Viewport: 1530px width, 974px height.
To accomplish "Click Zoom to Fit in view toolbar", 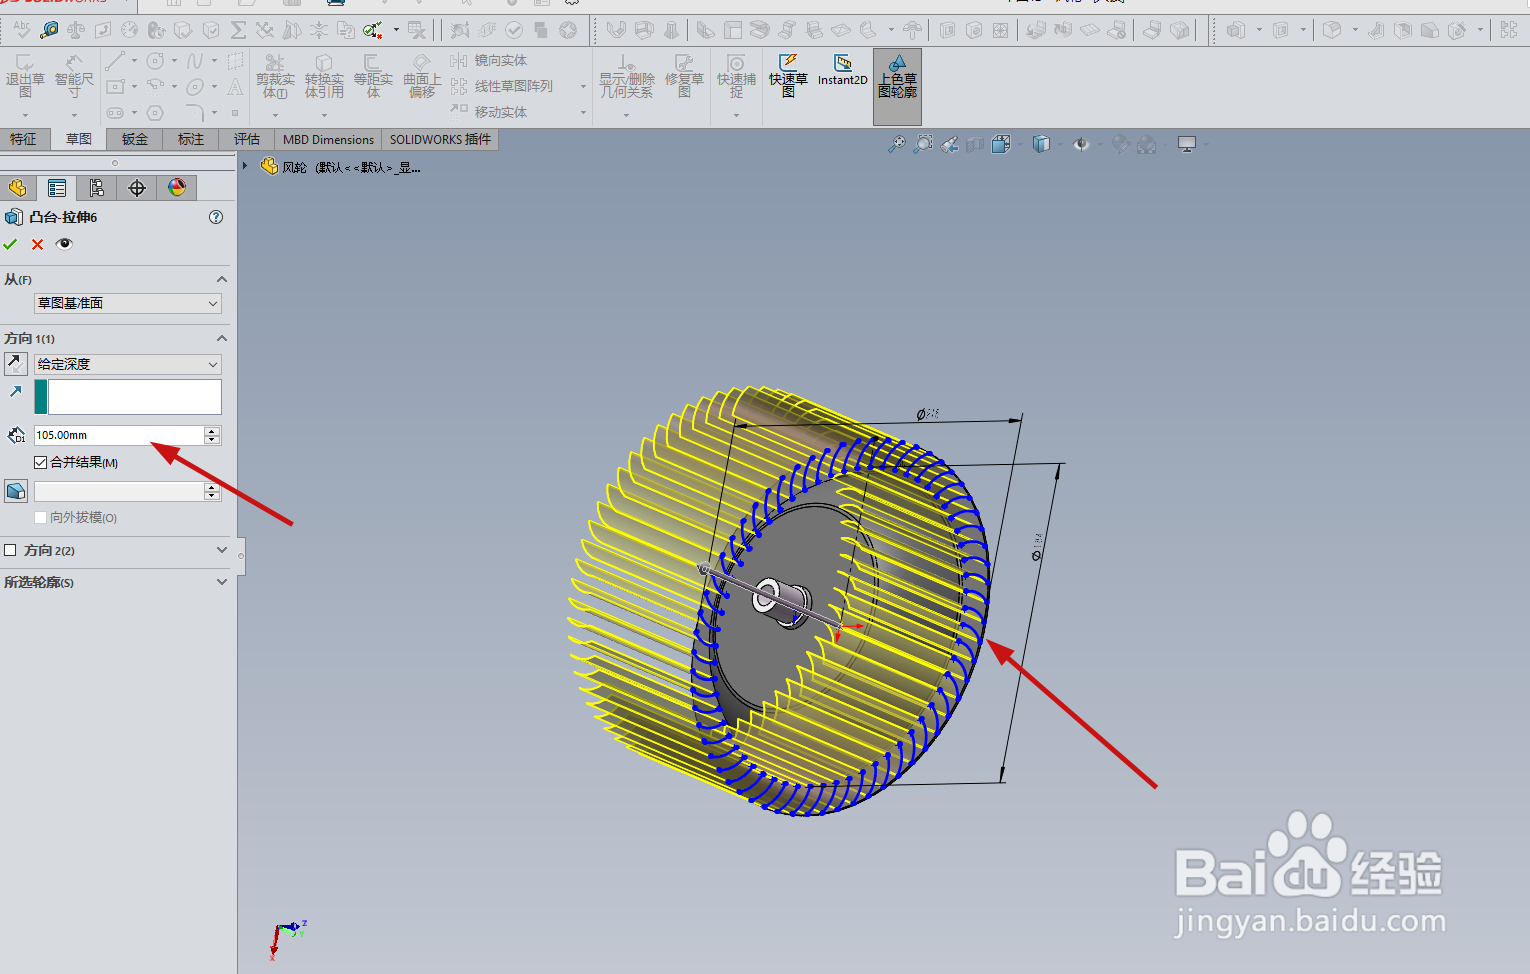I will coord(897,145).
